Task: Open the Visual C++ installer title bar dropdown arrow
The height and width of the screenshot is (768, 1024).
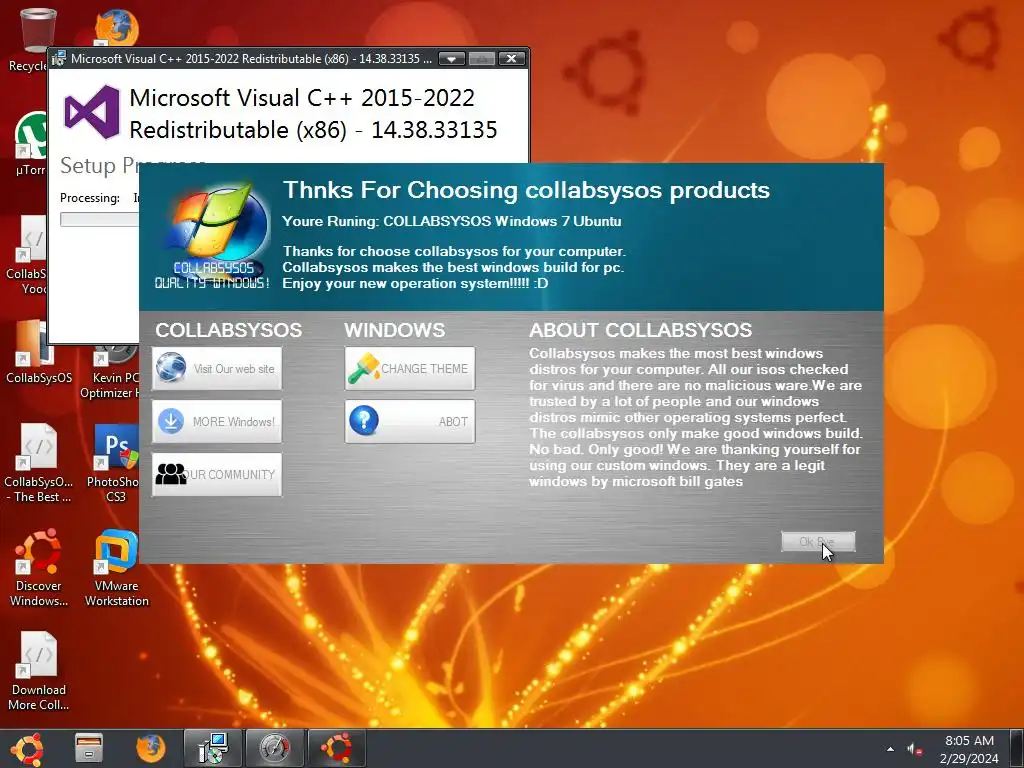Action: point(452,59)
